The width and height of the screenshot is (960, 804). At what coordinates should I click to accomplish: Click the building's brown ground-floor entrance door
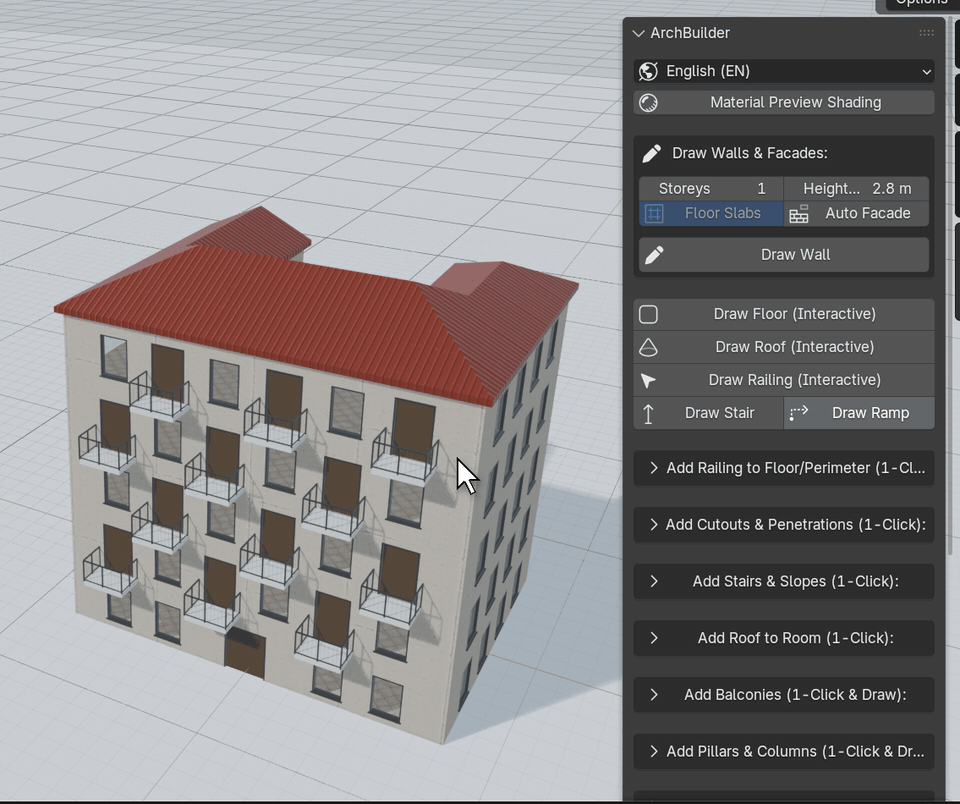click(x=245, y=653)
